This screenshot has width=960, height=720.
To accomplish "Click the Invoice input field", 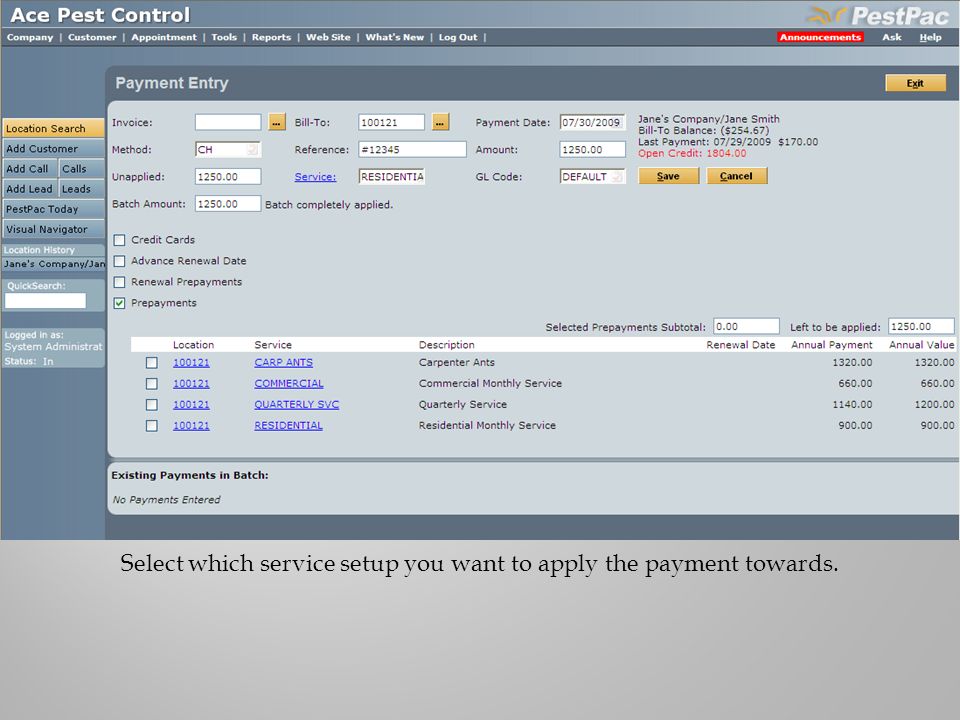I will [228, 122].
